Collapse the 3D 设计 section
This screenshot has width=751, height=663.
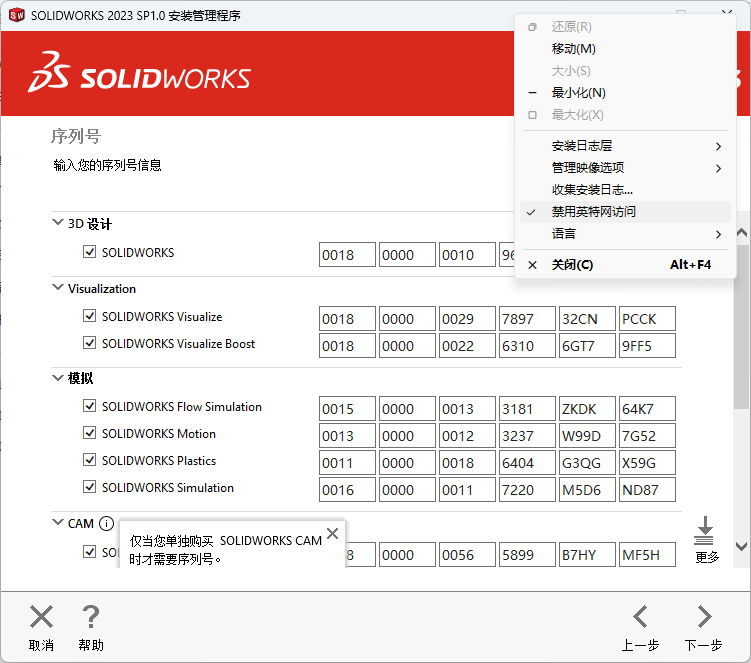click(x=57, y=222)
